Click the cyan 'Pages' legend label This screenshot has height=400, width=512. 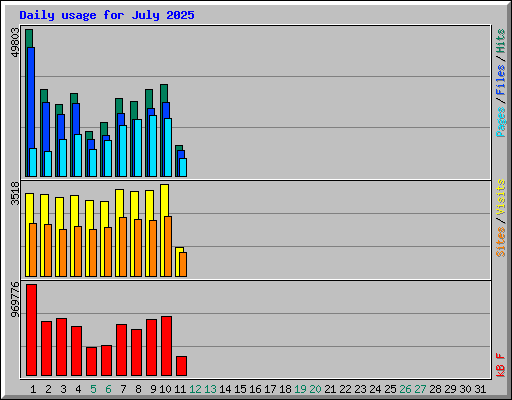[x=501, y=122]
